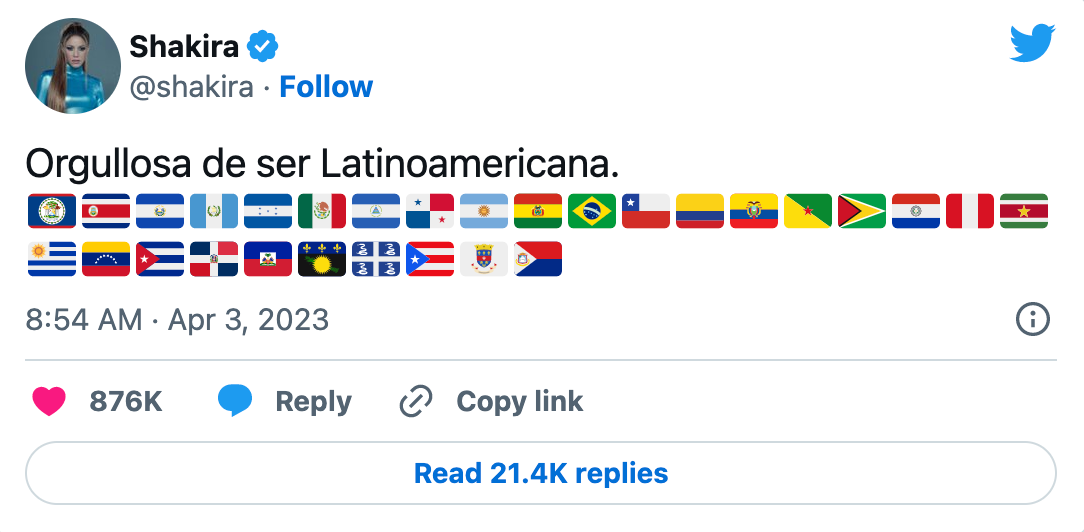Image resolution: width=1084 pixels, height=532 pixels.
Task: Click the @shakira handle
Action: [x=192, y=87]
